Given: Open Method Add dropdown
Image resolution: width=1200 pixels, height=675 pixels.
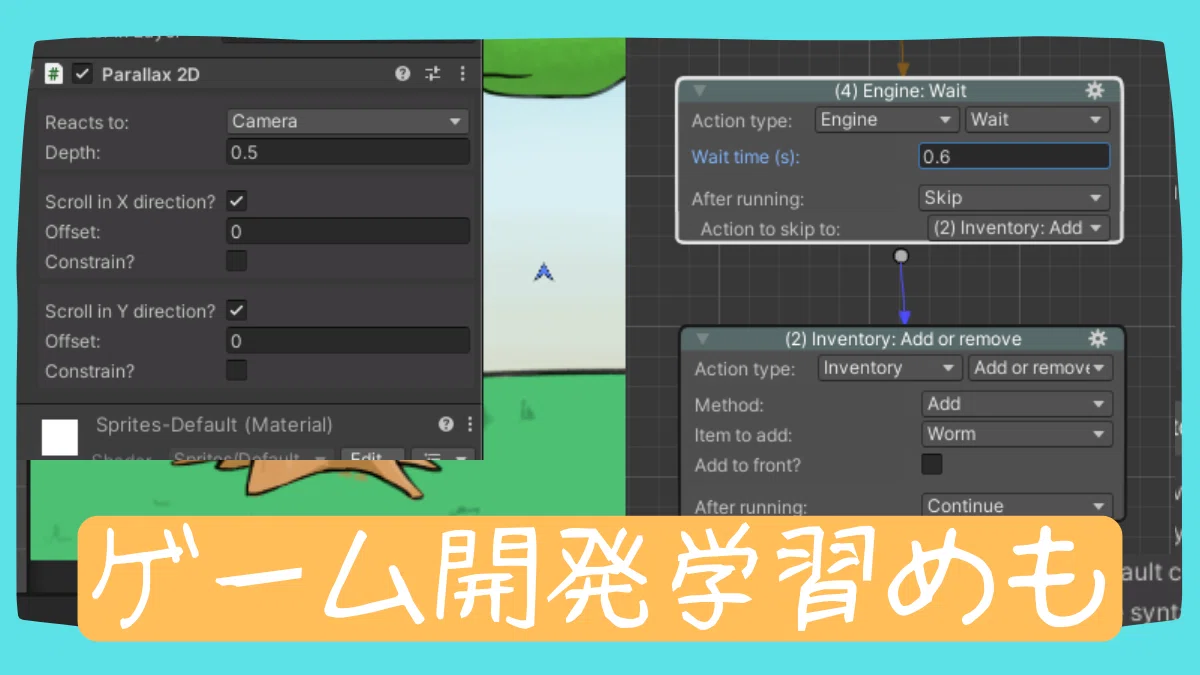Looking at the screenshot, I should [x=1016, y=404].
